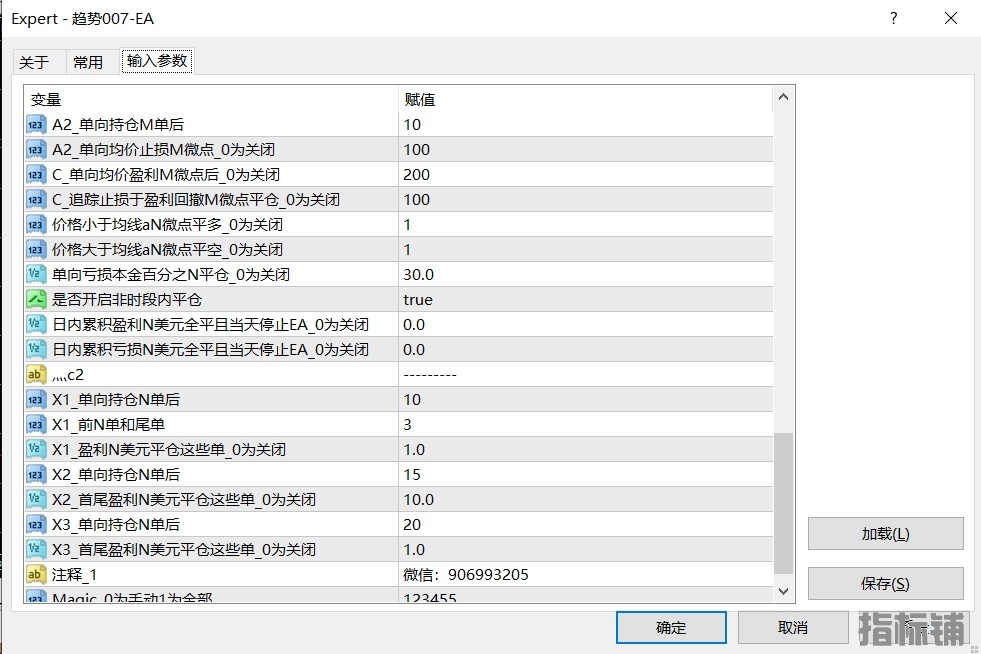981x654 pixels.
Task: Click the 加载(L) button
Action: coord(885,534)
